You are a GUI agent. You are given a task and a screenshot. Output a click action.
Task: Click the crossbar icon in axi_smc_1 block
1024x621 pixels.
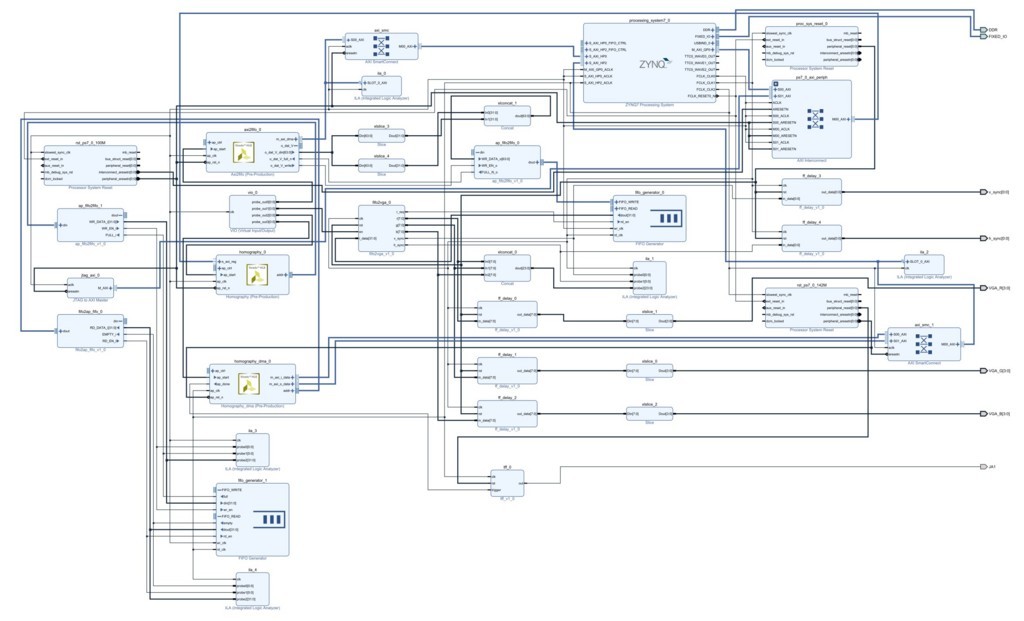[x=924, y=343]
